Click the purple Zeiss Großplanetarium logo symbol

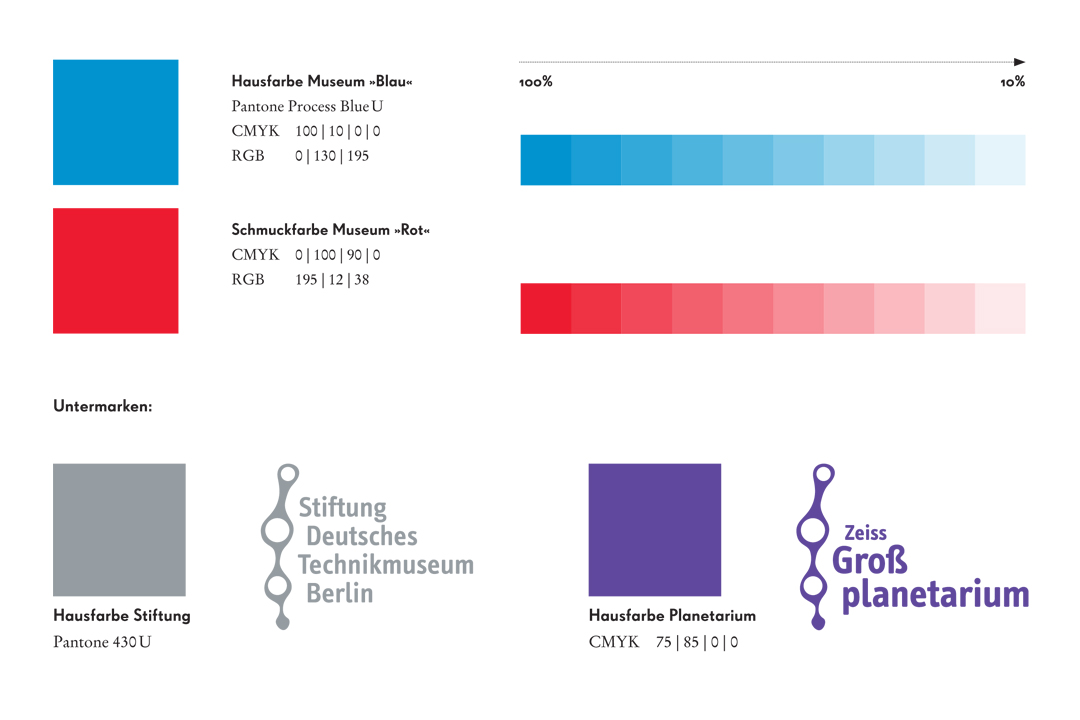[x=816, y=546]
